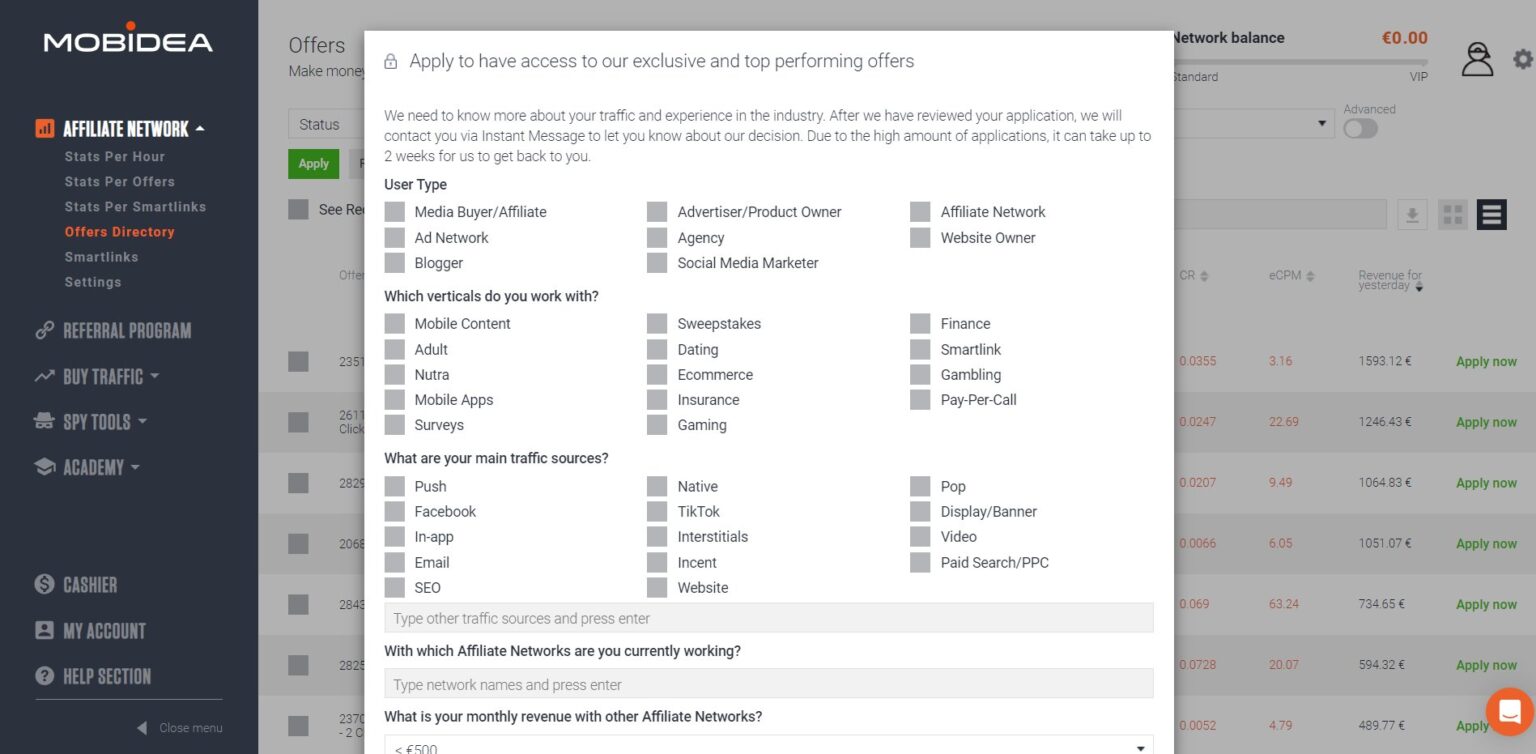Click the Mobidea logo
The width and height of the screenshot is (1536, 754).
[128, 40]
